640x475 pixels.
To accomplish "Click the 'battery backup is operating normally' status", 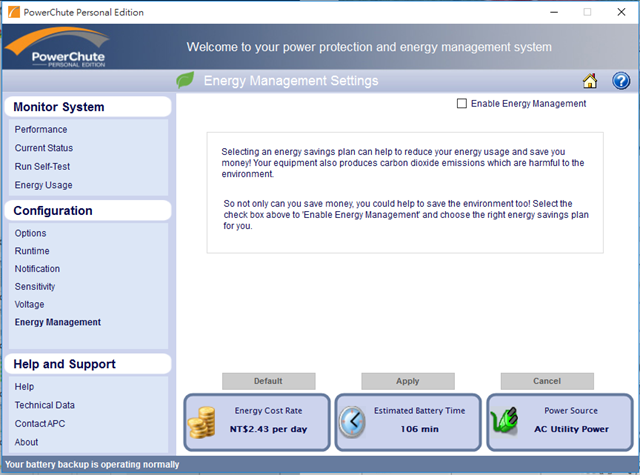I will (92, 464).
